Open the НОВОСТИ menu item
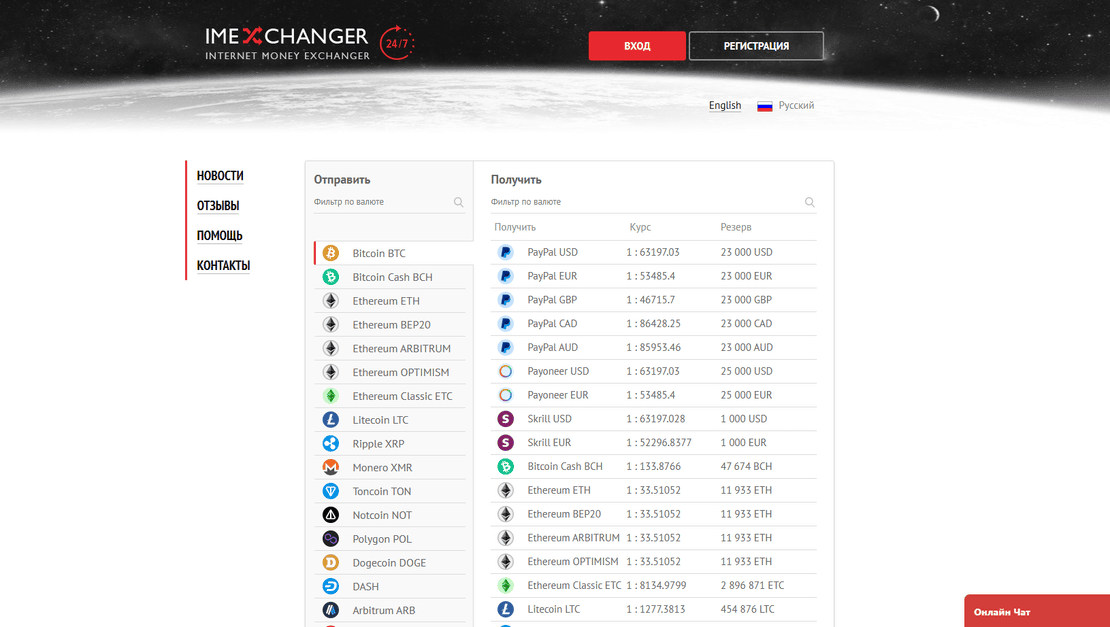 click(x=220, y=176)
